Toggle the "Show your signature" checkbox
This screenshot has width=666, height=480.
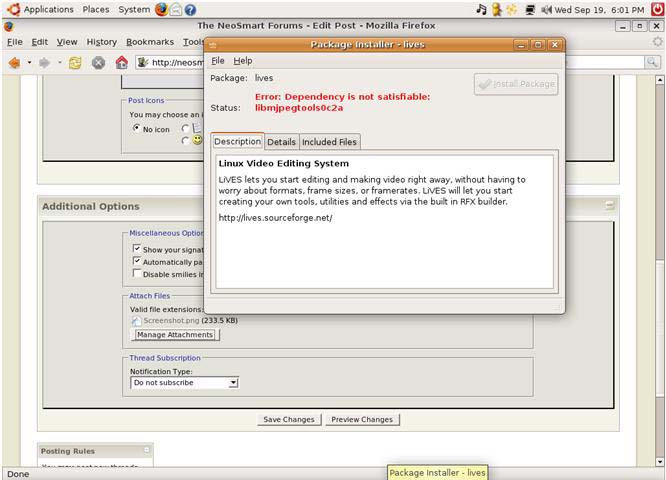(137, 249)
